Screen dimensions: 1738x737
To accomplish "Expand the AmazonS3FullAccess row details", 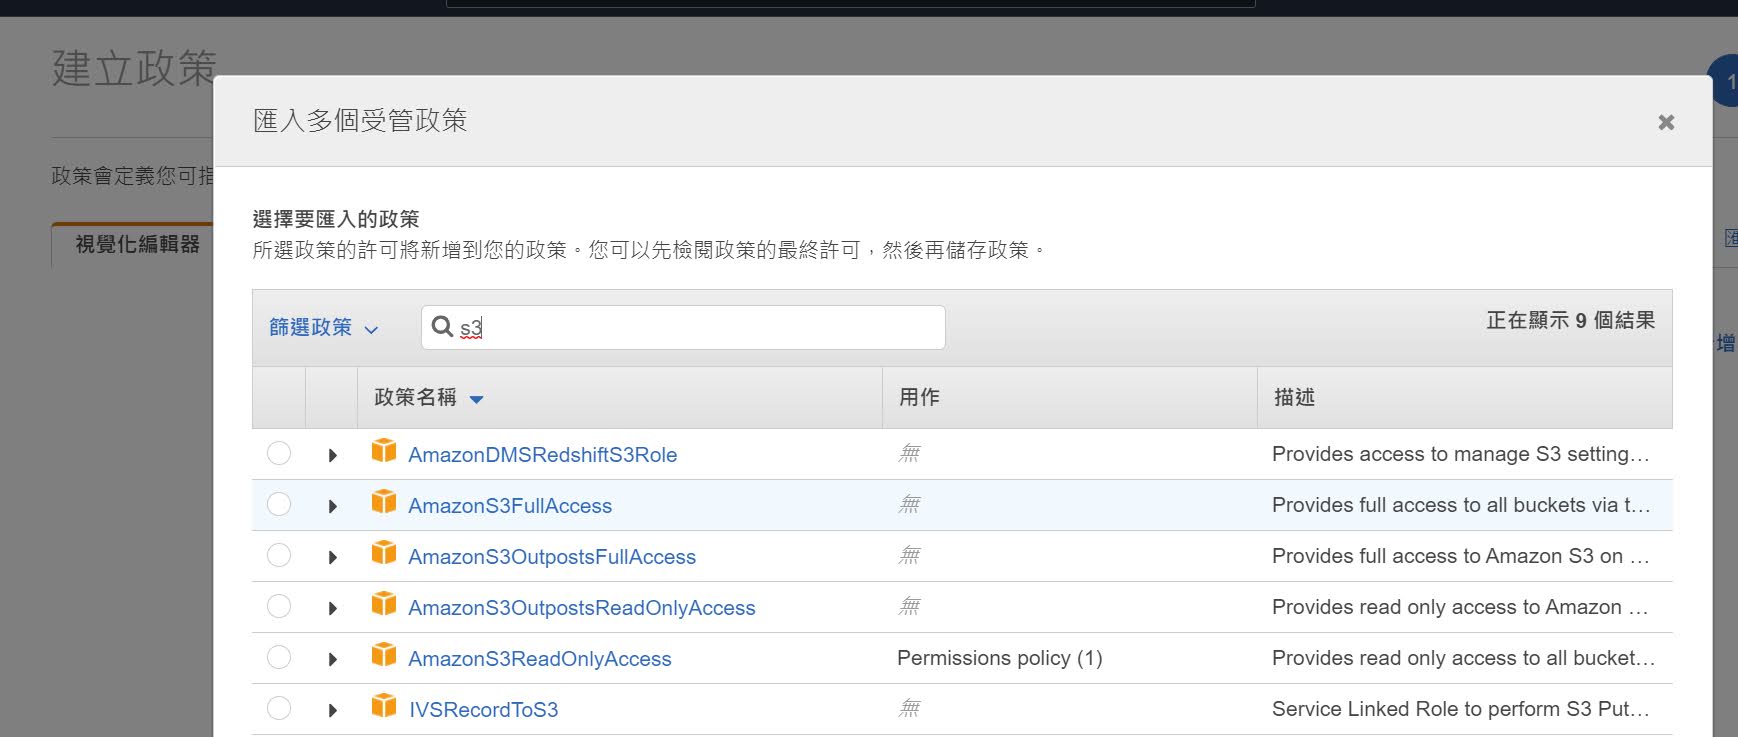I will [x=333, y=507].
